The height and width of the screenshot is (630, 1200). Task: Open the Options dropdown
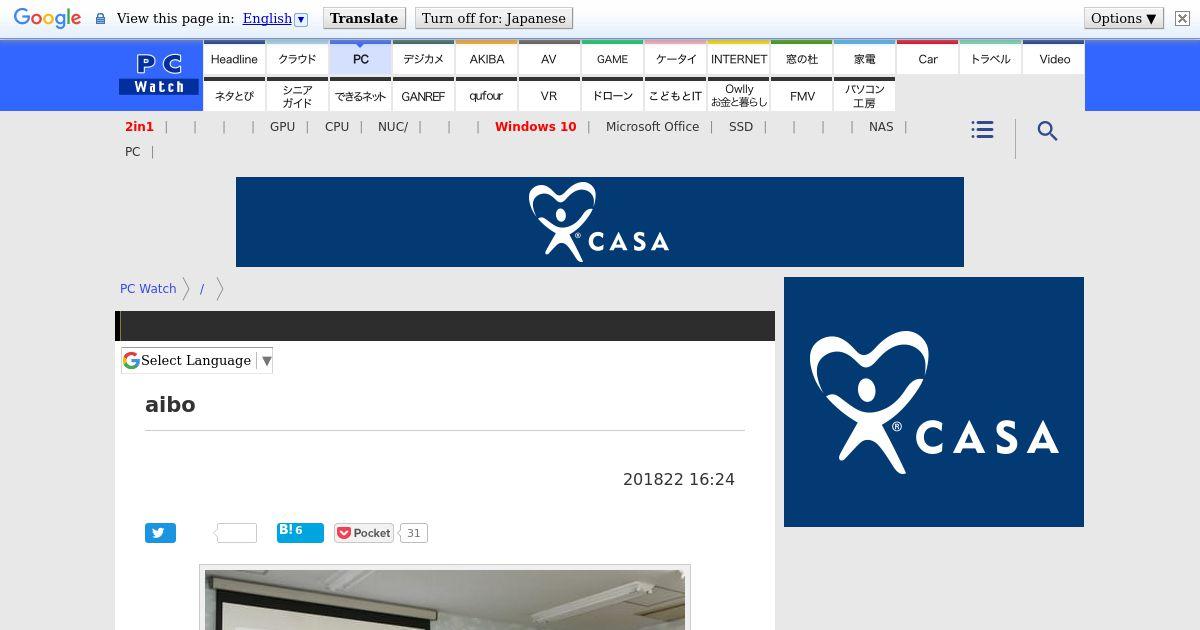(1123, 18)
